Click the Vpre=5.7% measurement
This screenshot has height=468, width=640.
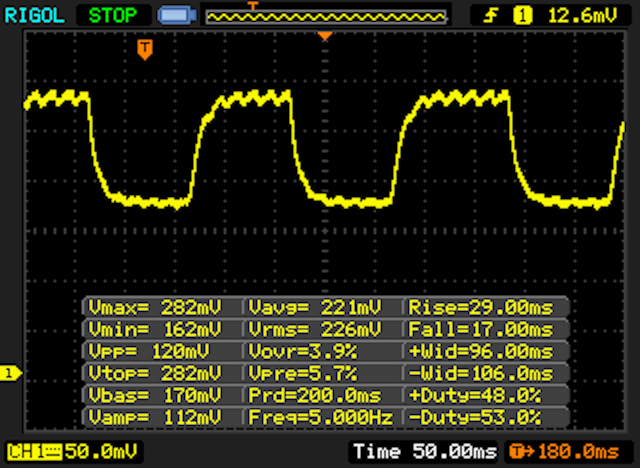pos(302,373)
